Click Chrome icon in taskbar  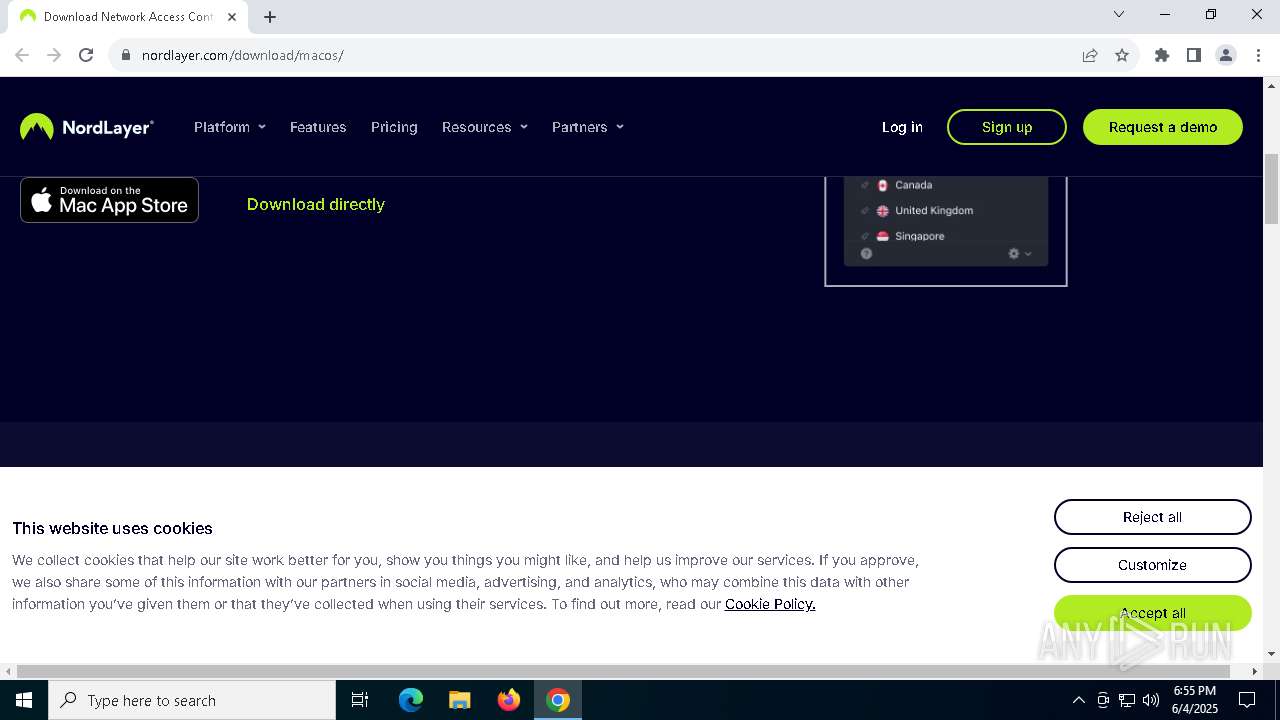[558, 700]
